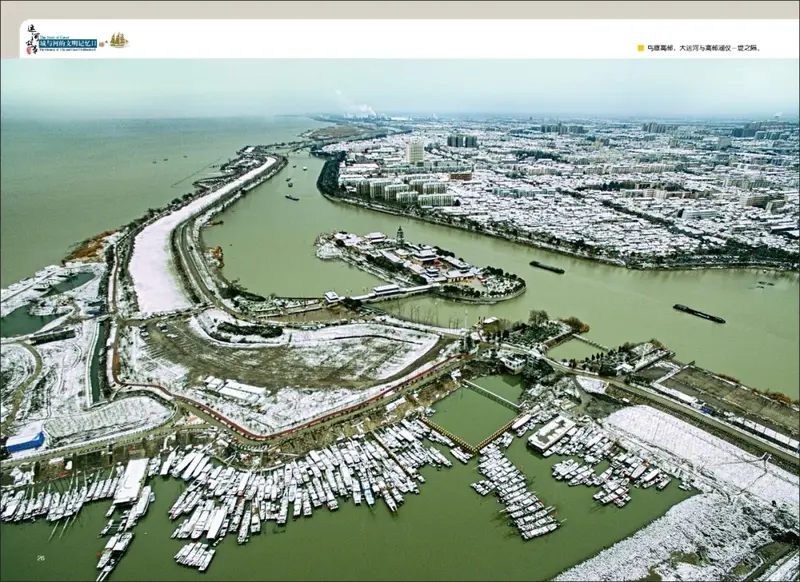The image size is (800, 582).
Task: Click the white smoke plume on the horizon
Action: 358,107
